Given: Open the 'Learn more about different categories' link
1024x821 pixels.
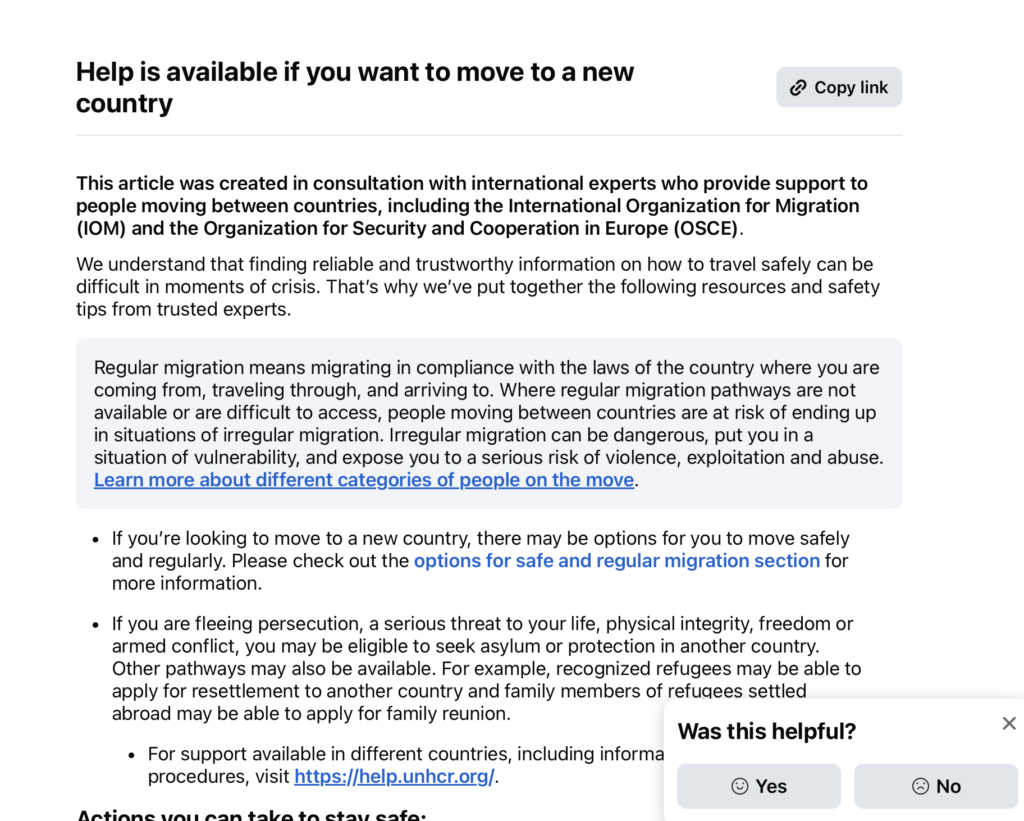Looking at the screenshot, I should pyautogui.click(x=364, y=479).
